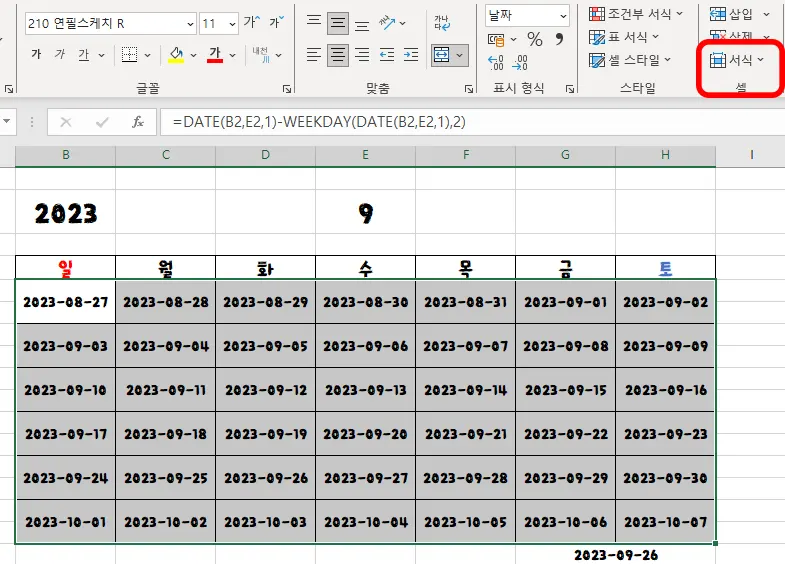Select the 토 Saturday header cell
Screen dimensions: 785x564
point(665,268)
